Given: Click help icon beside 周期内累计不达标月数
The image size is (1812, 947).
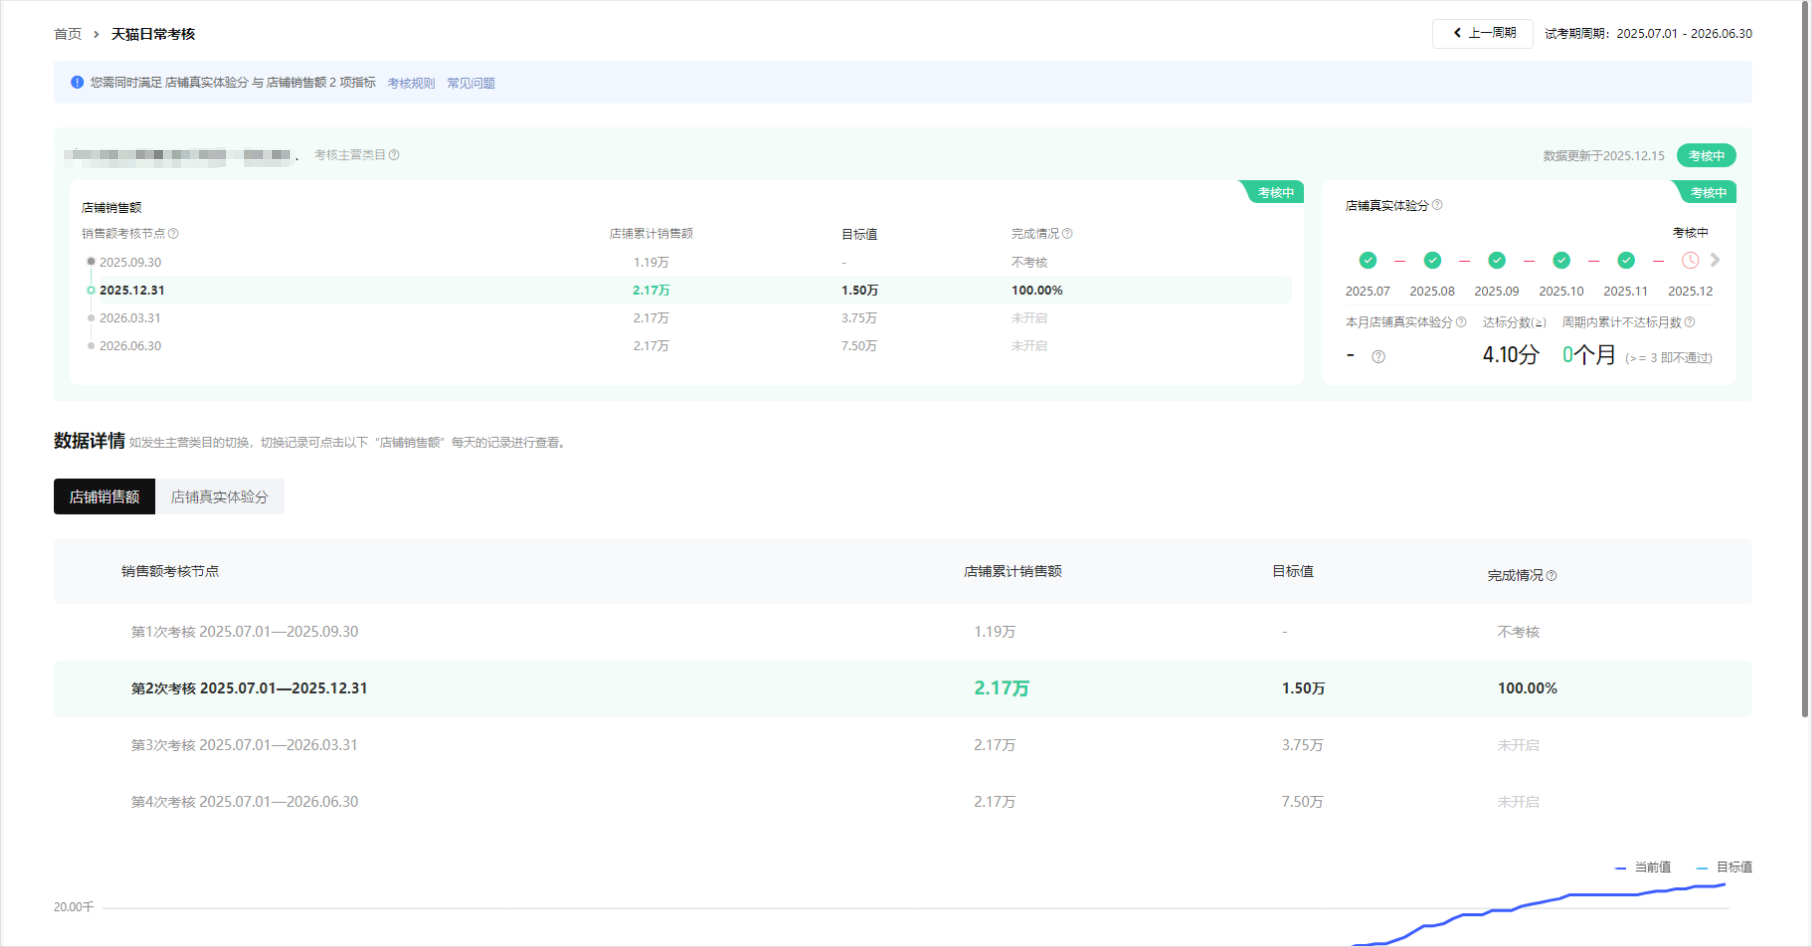Looking at the screenshot, I should pos(1690,322).
